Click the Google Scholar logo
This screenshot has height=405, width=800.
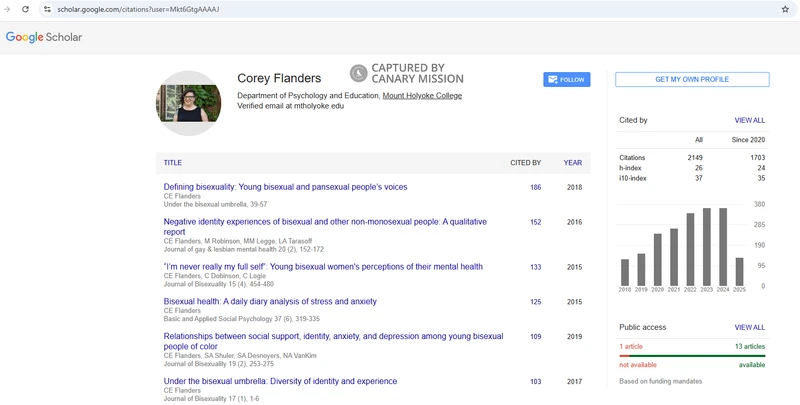(x=44, y=37)
